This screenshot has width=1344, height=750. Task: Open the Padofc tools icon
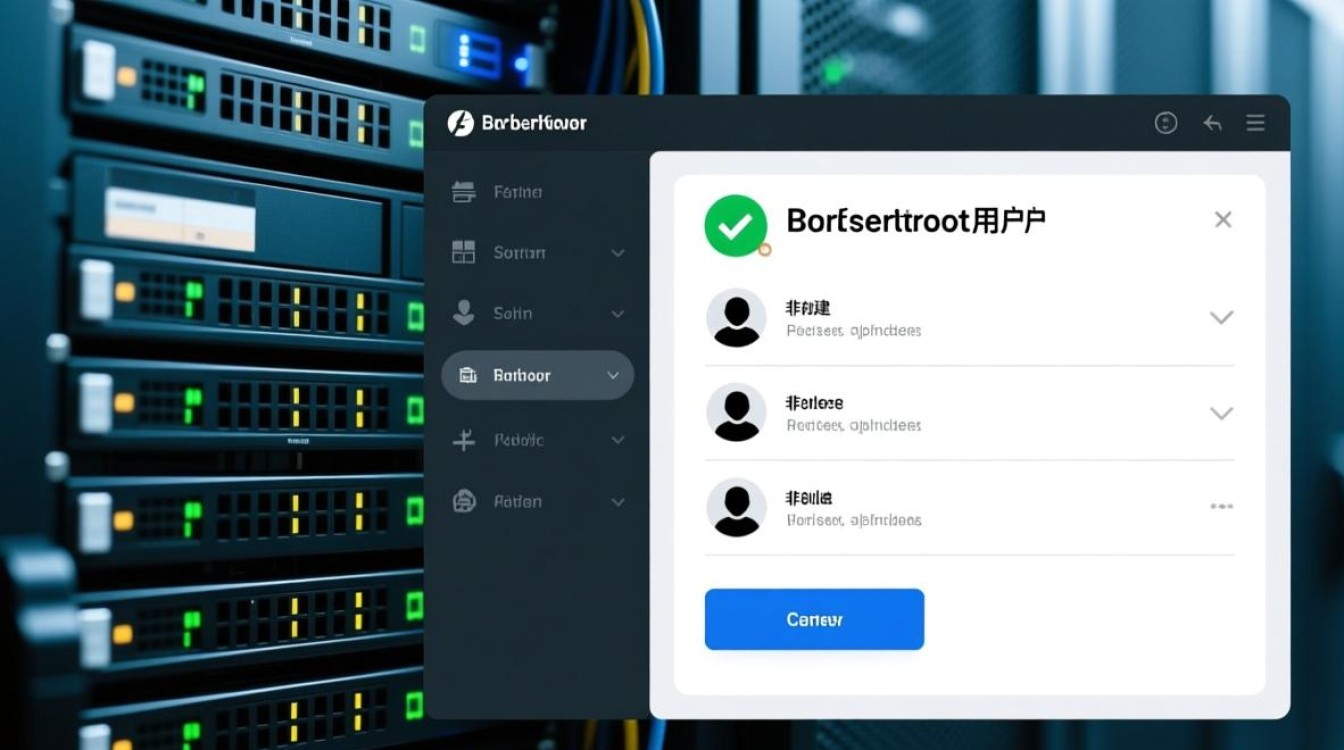[464, 439]
